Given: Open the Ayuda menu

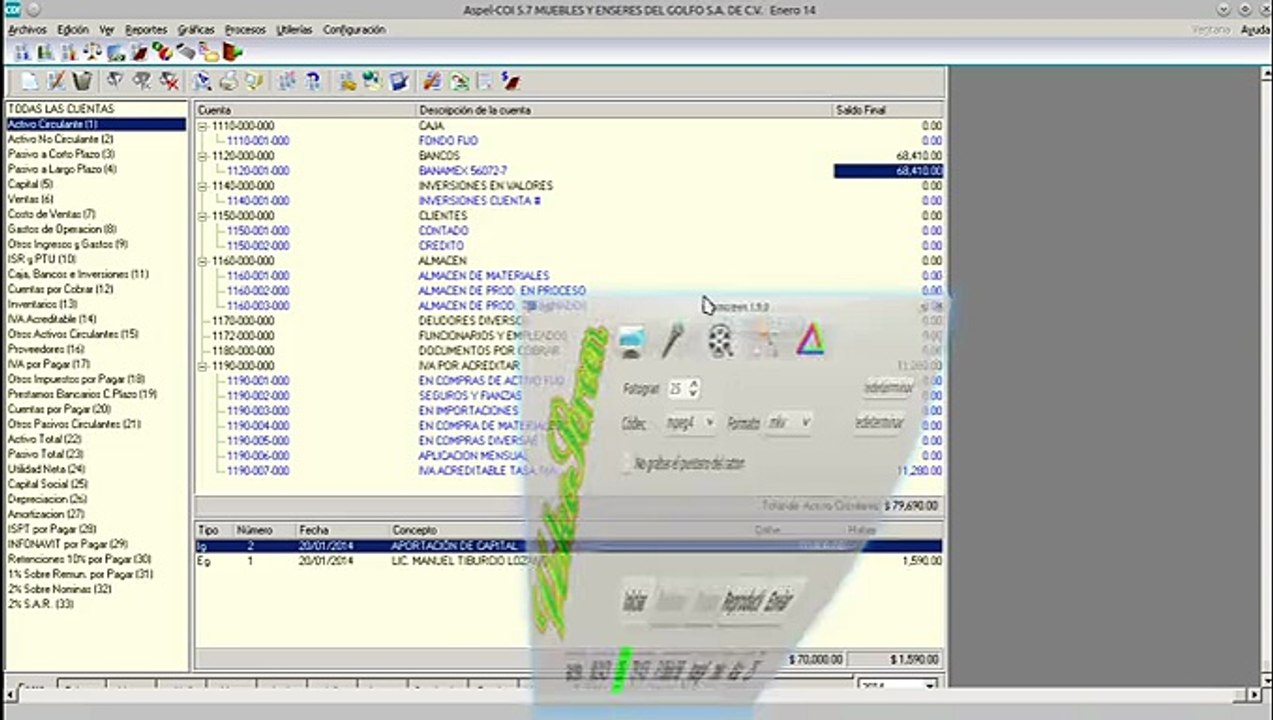Looking at the screenshot, I should (1255, 30).
